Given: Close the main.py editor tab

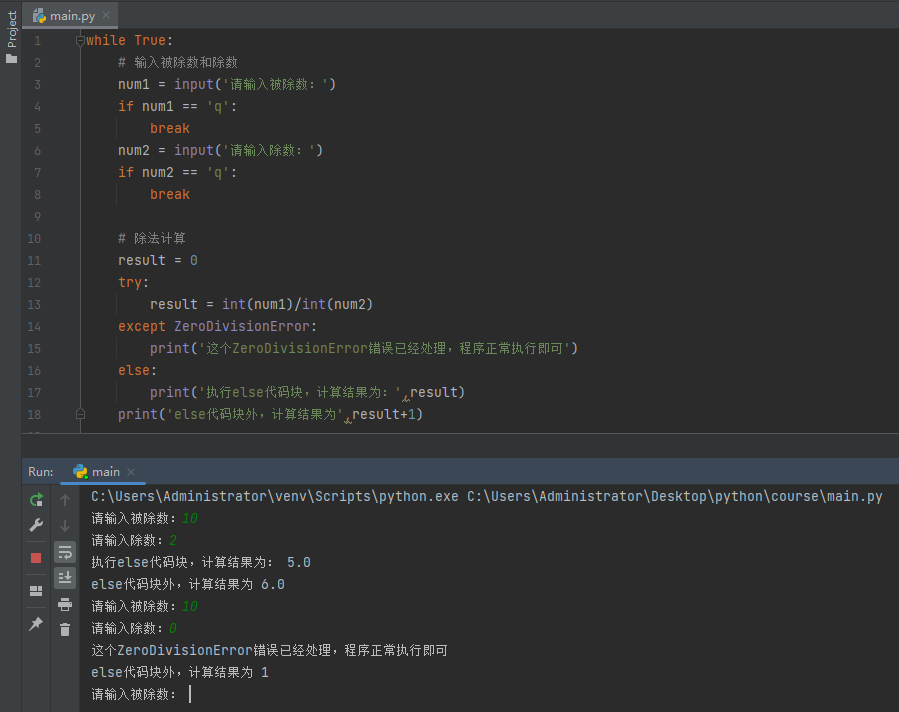Looking at the screenshot, I should point(106,15).
